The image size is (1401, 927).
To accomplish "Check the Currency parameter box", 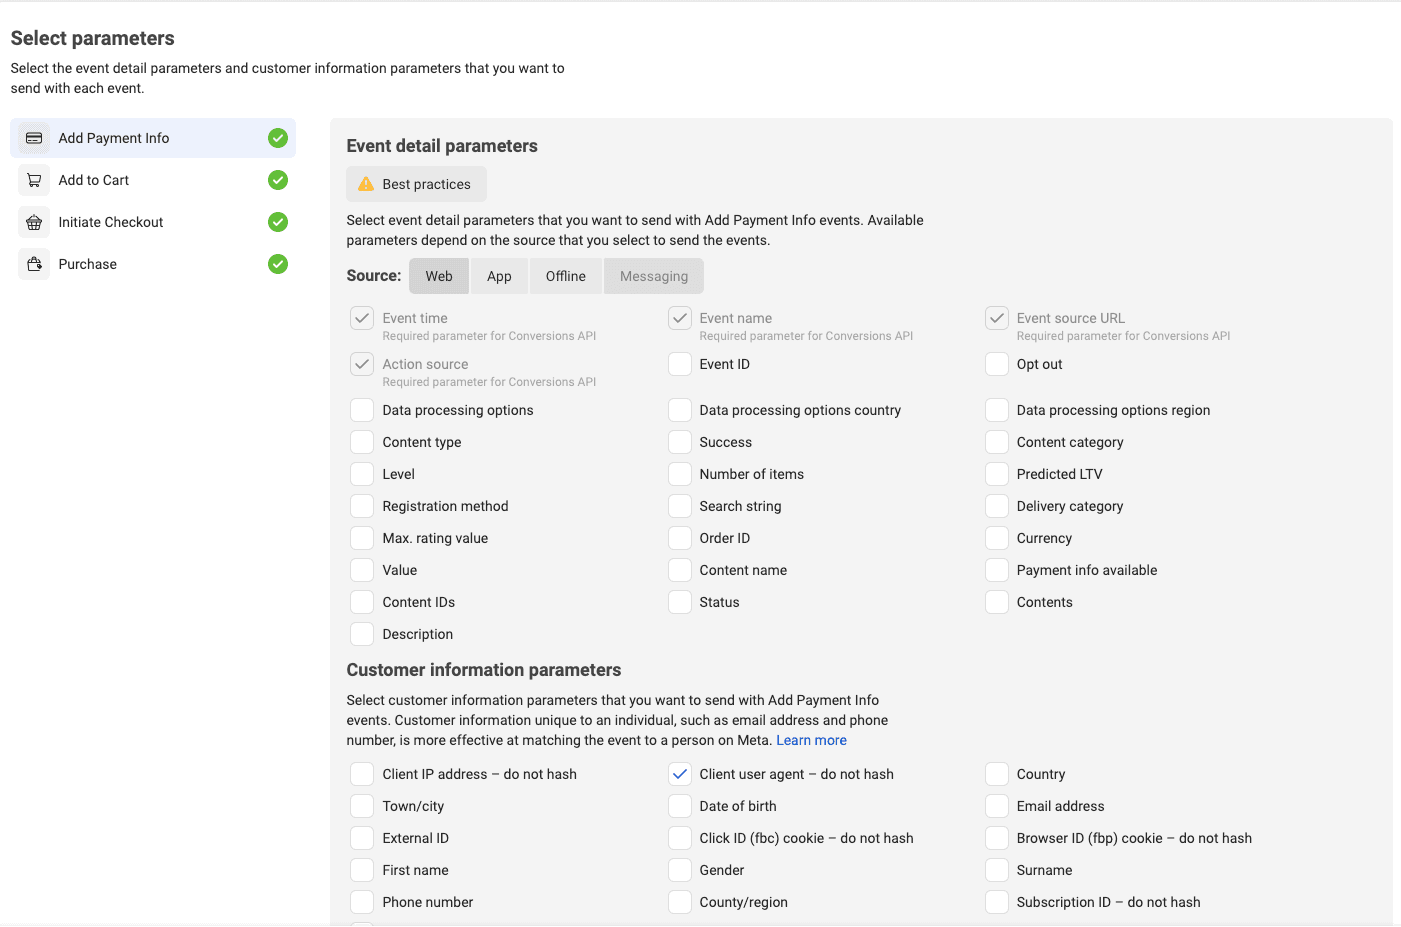I will click(x=997, y=538).
